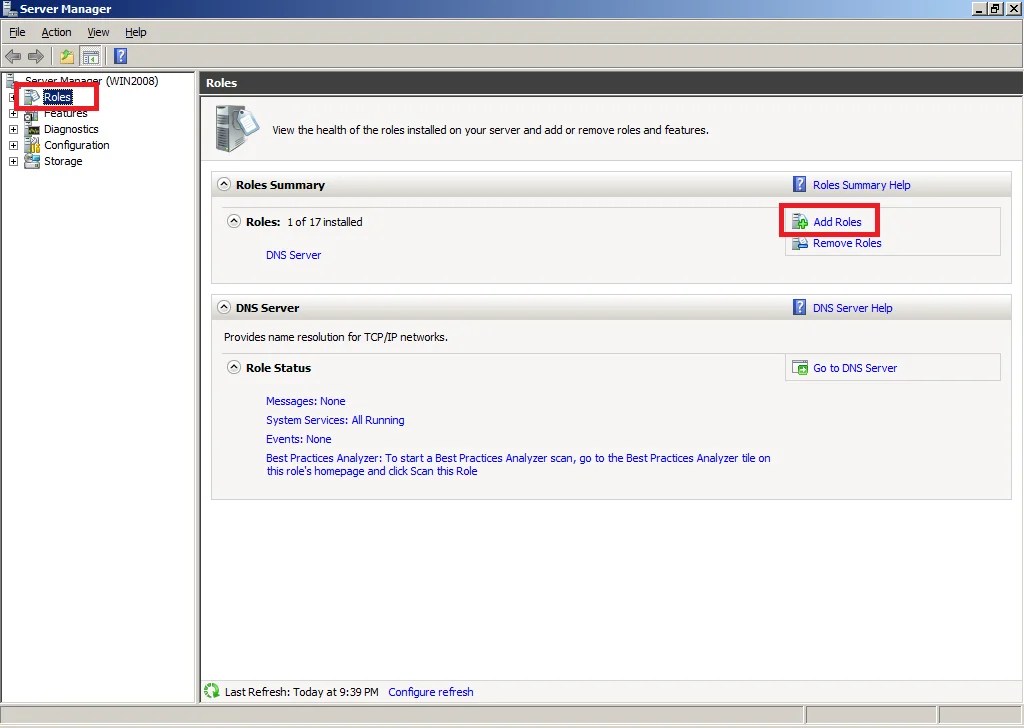
Task: Click the Add Roles link
Action: (837, 222)
